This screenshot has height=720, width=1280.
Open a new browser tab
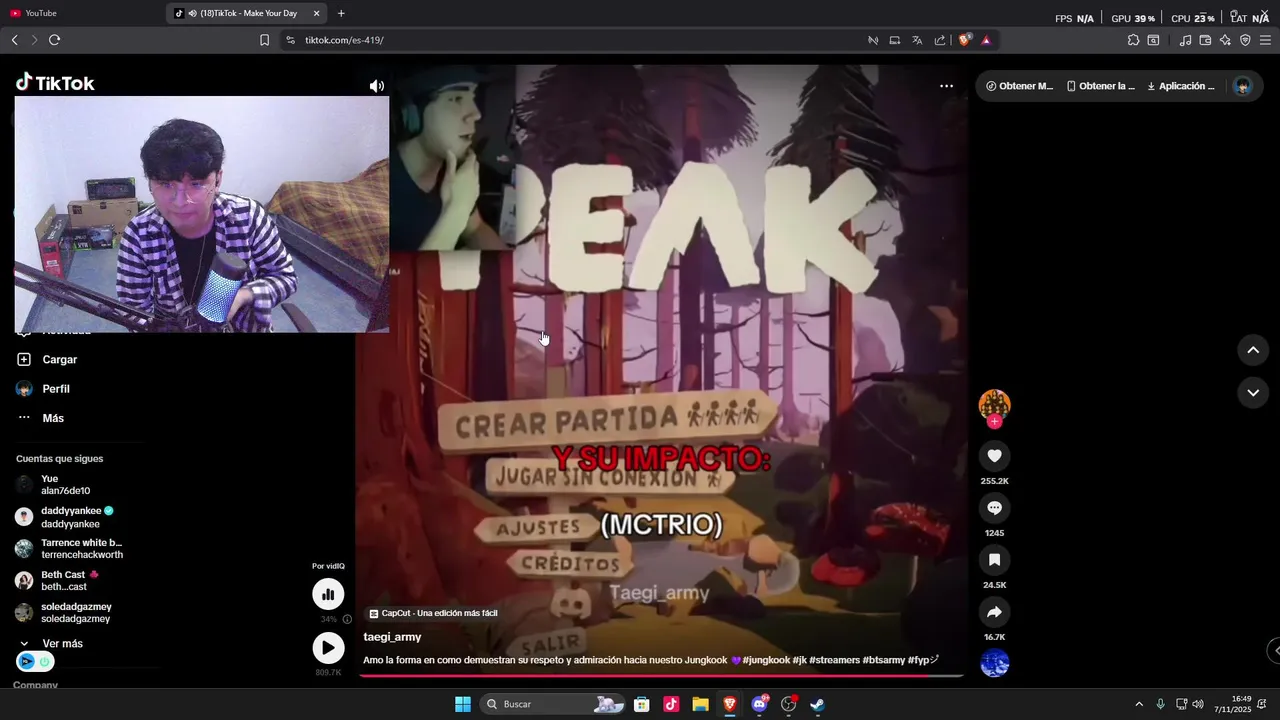(341, 13)
